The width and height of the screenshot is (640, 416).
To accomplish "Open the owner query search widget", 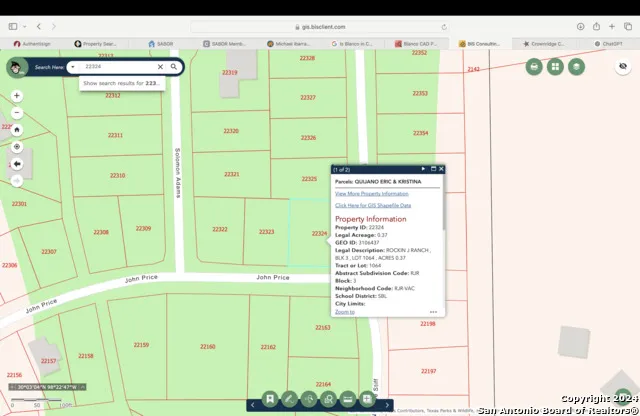I will tap(329, 399).
